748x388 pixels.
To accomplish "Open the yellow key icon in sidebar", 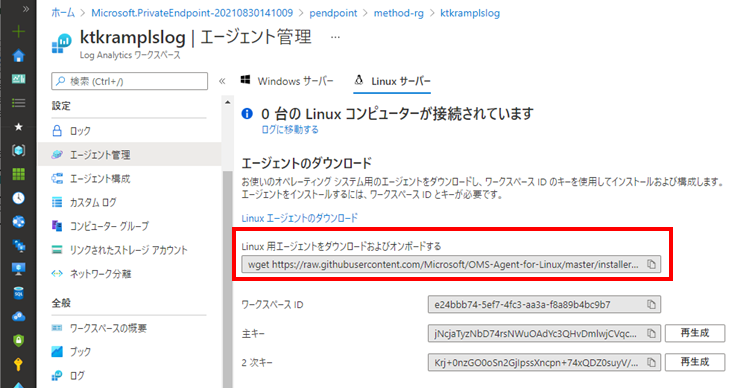I will pos(19,364).
